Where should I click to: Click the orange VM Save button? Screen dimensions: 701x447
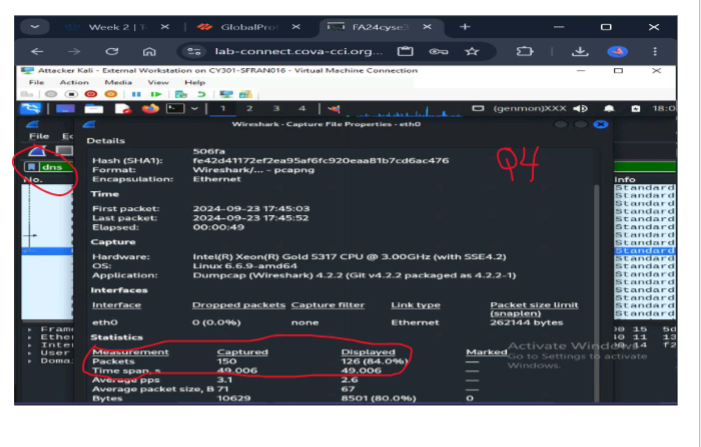click(x=111, y=94)
